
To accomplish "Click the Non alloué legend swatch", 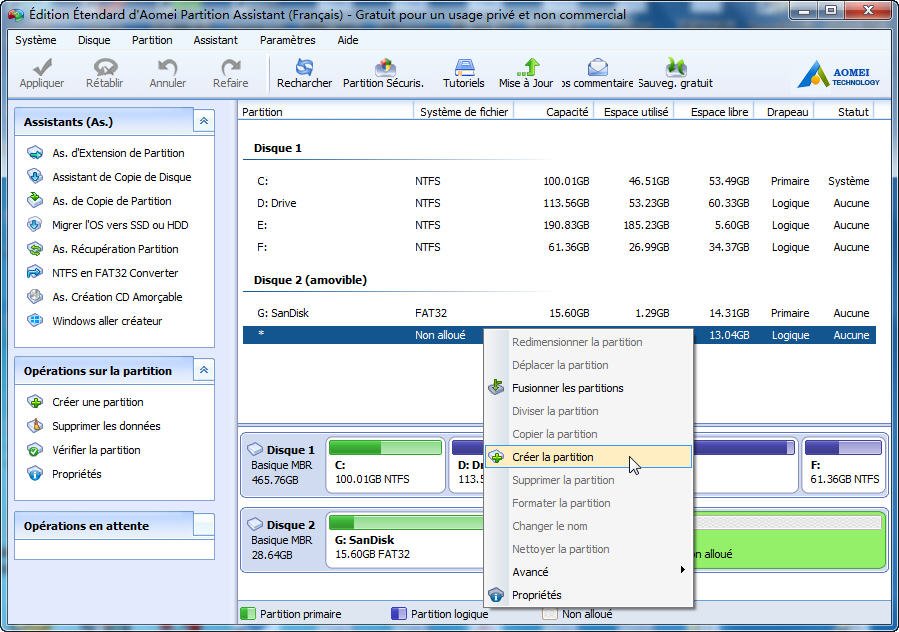I will coord(550,614).
